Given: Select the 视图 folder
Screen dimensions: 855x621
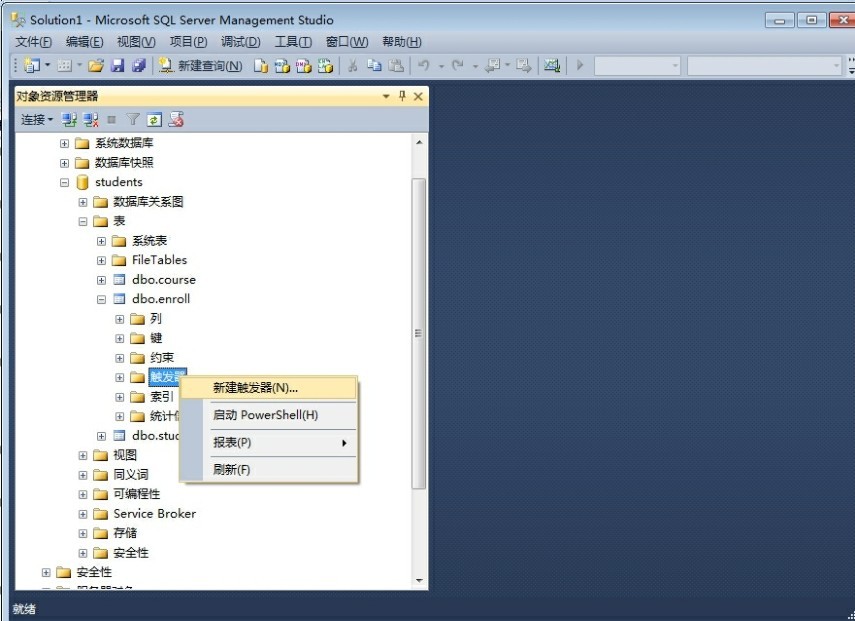Looking at the screenshot, I should click(125, 455).
